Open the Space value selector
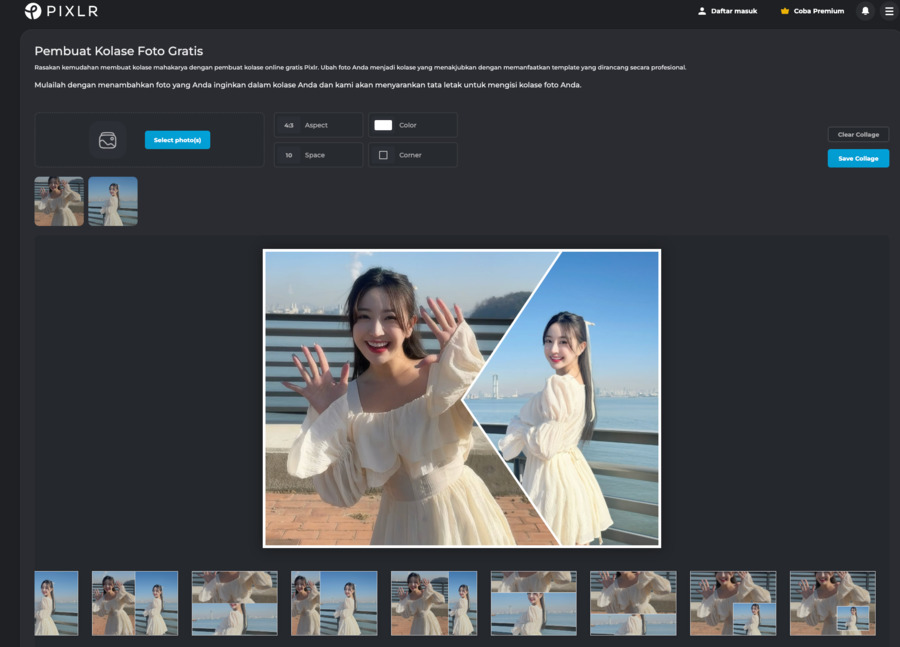Screen dimensions: 900x647 click(x=318, y=155)
